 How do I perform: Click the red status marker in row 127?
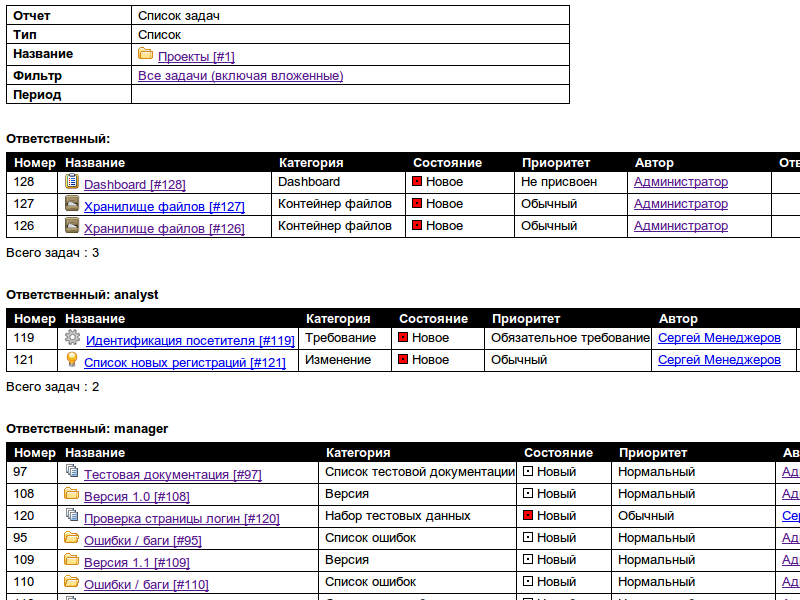click(417, 204)
